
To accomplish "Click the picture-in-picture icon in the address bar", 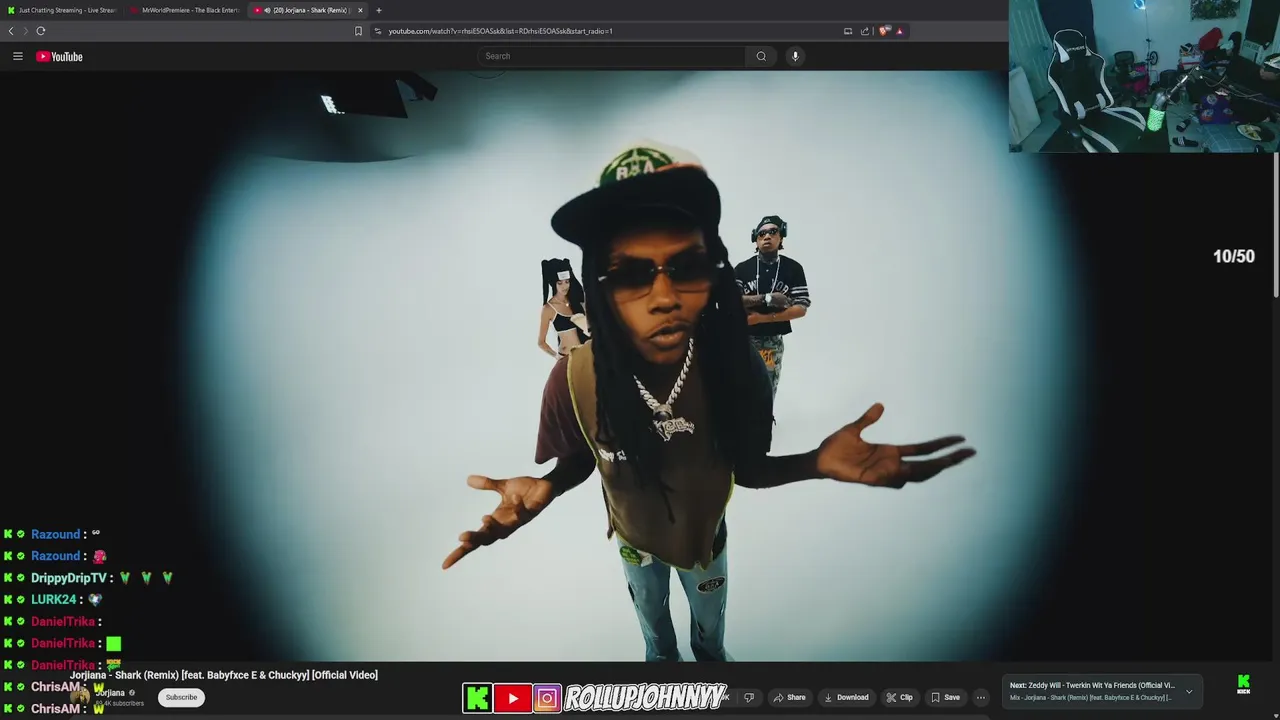I will click(848, 31).
